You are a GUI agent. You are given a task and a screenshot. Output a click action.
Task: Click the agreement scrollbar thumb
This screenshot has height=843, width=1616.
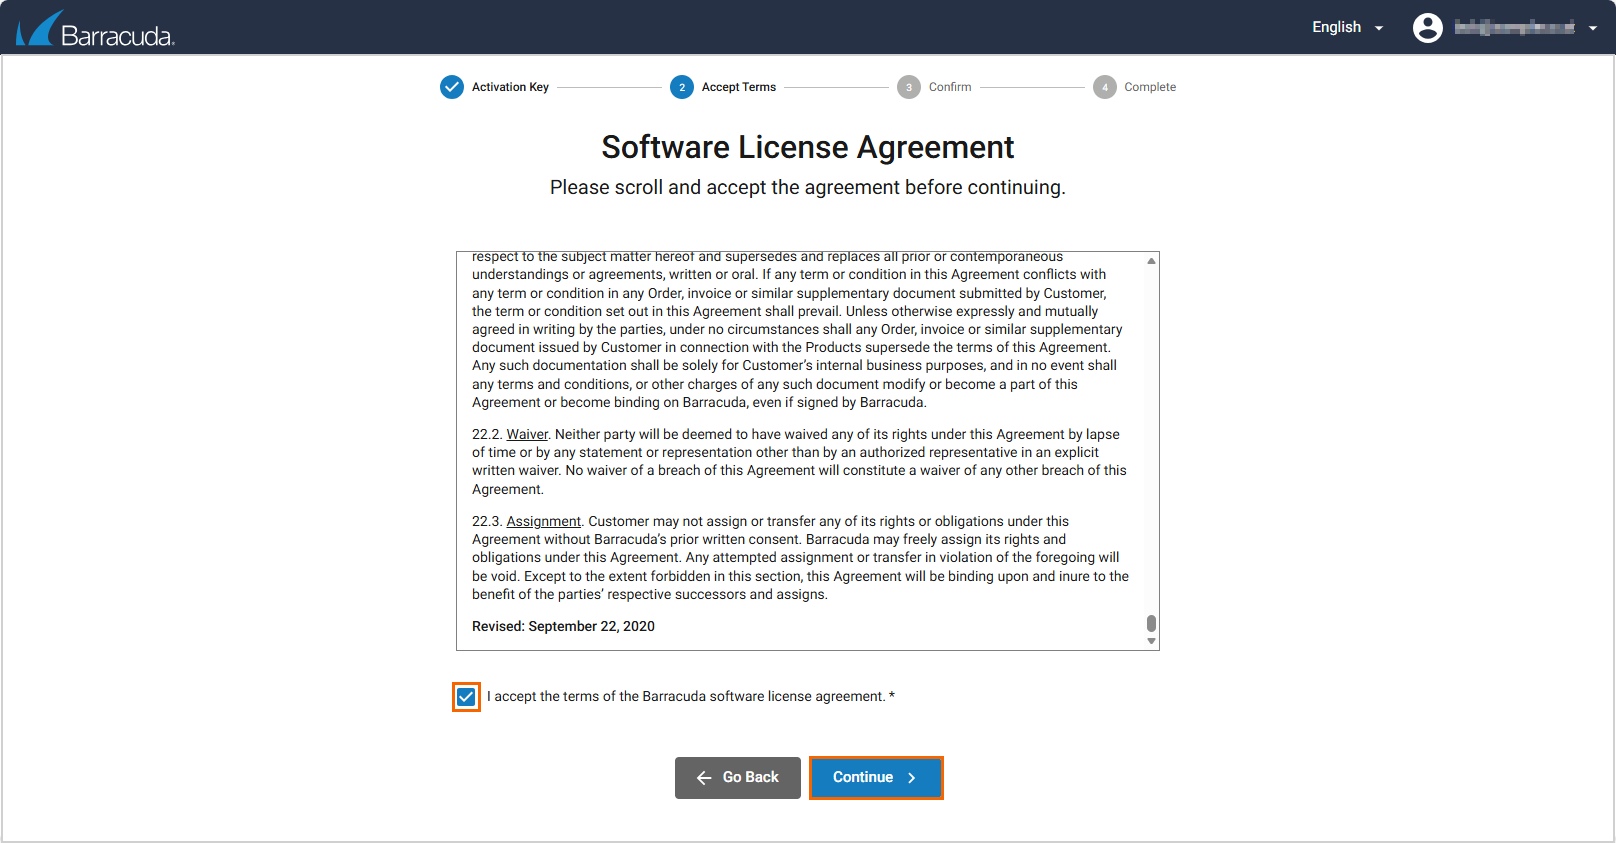pyautogui.click(x=1152, y=623)
